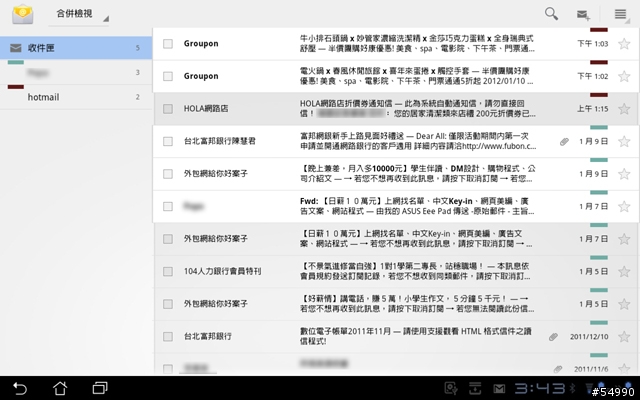Check the 晚上兼差 email checkbox
Screen dimensions: 640x400
tap(168, 174)
